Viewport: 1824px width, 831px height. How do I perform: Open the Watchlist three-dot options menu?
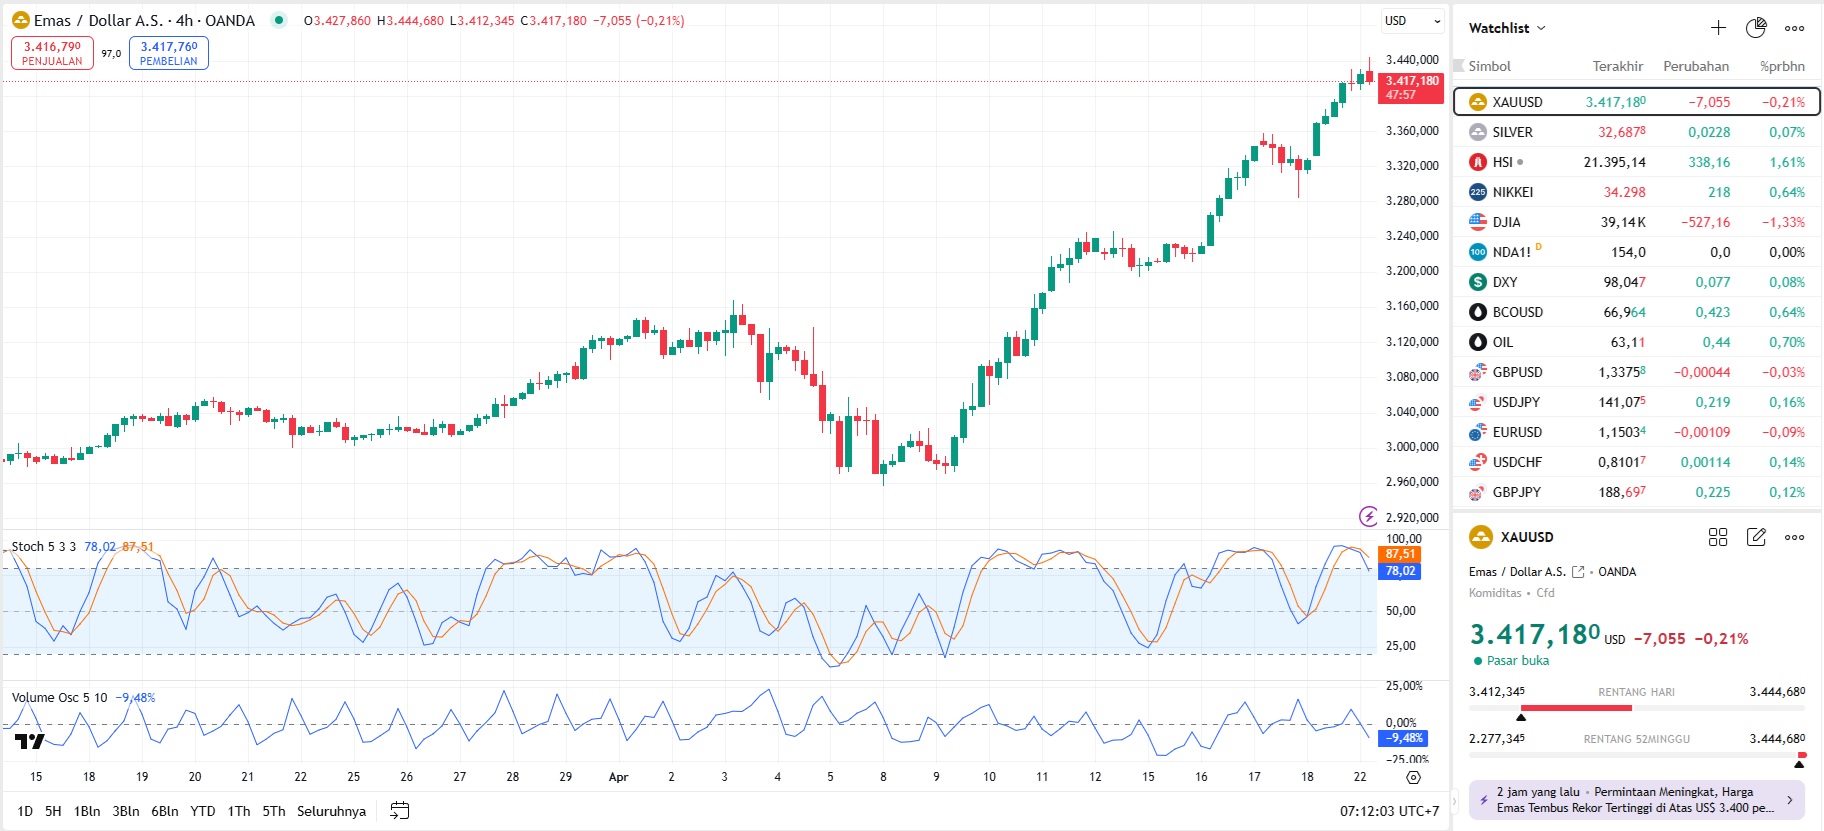coord(1795,28)
